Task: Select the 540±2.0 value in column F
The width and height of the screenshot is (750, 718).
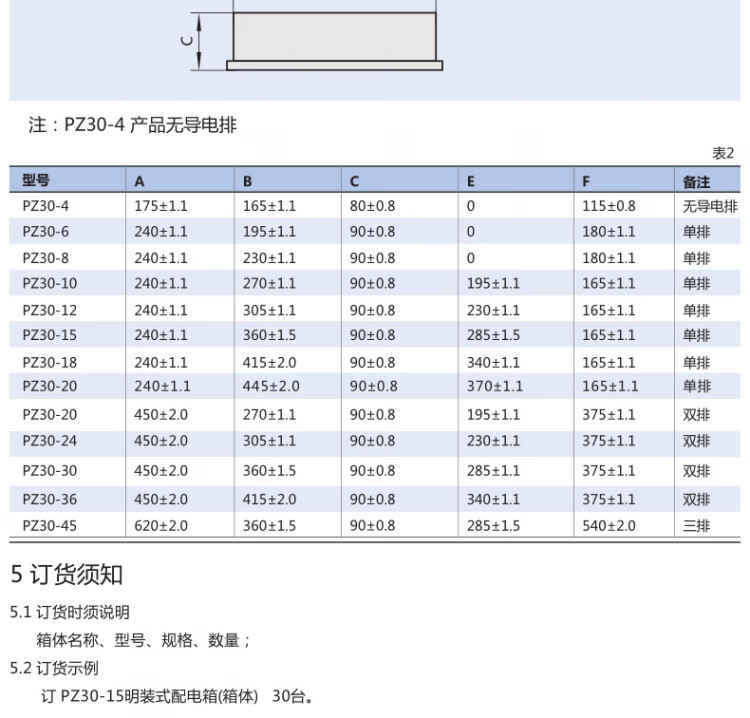Action: point(608,525)
